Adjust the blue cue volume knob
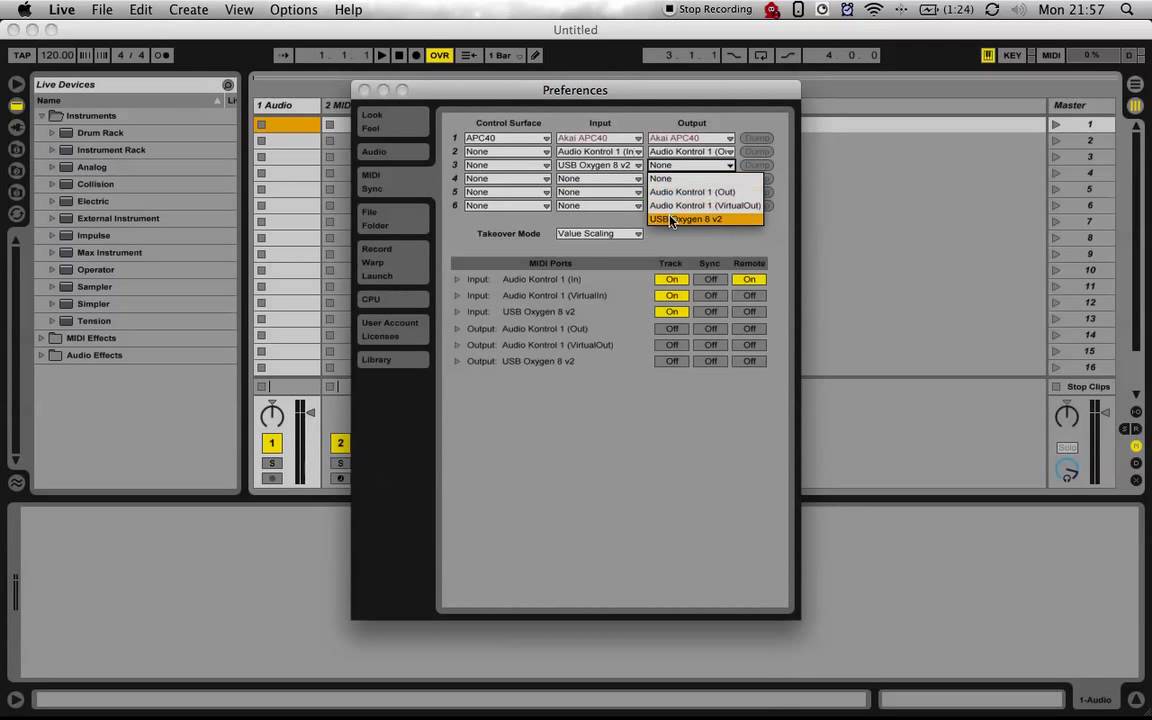This screenshot has width=1152, height=720. [1067, 470]
